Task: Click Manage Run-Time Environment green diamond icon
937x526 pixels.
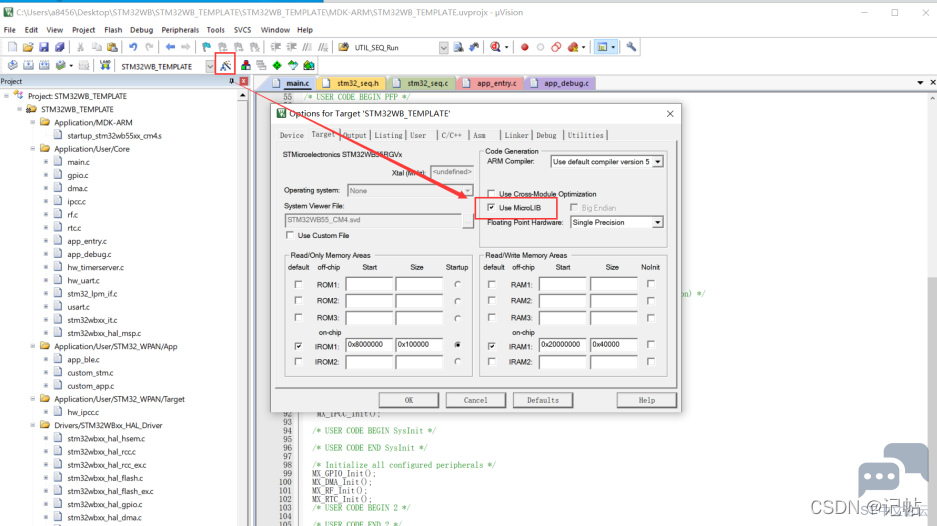Action: coord(277,66)
